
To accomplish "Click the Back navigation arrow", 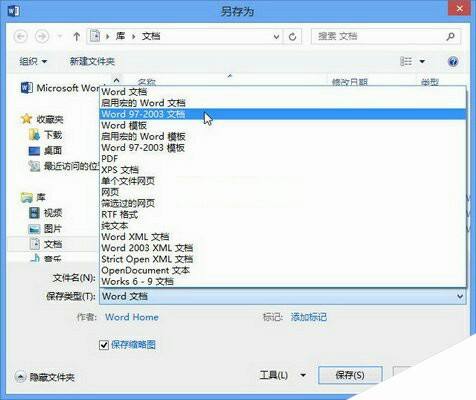I will coord(21,36).
